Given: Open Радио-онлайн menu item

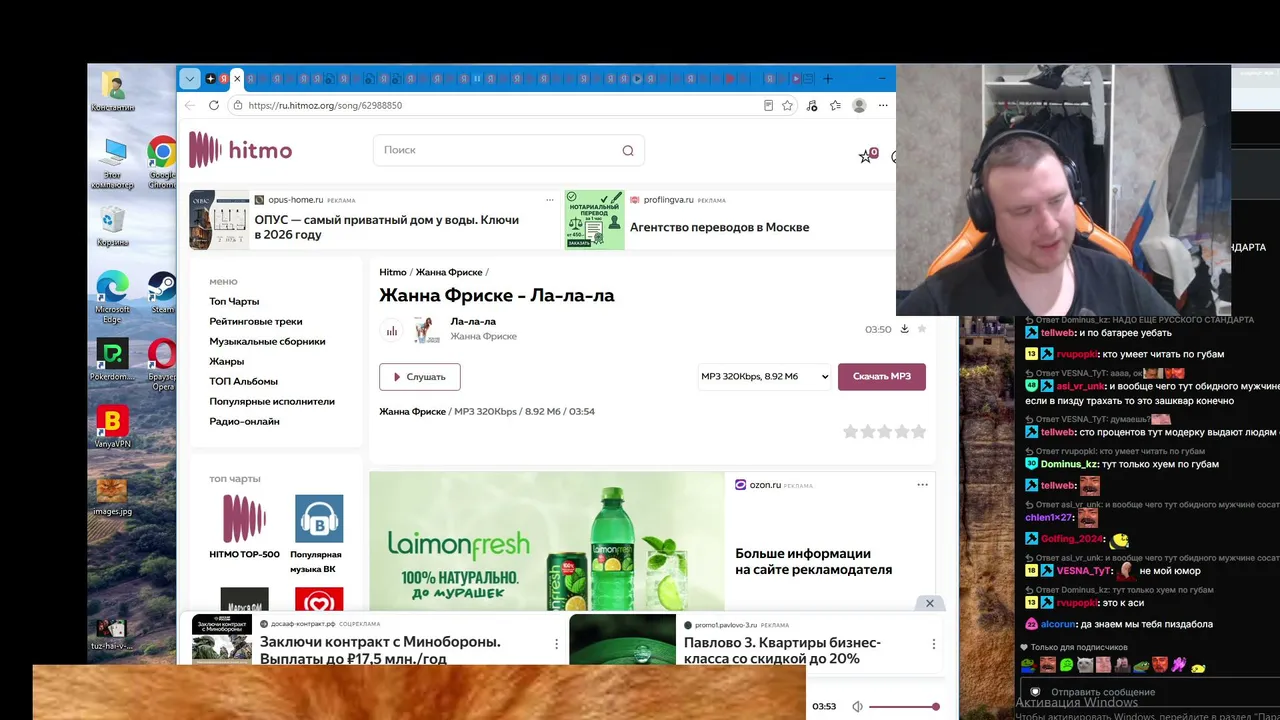Looking at the screenshot, I should [x=244, y=421].
